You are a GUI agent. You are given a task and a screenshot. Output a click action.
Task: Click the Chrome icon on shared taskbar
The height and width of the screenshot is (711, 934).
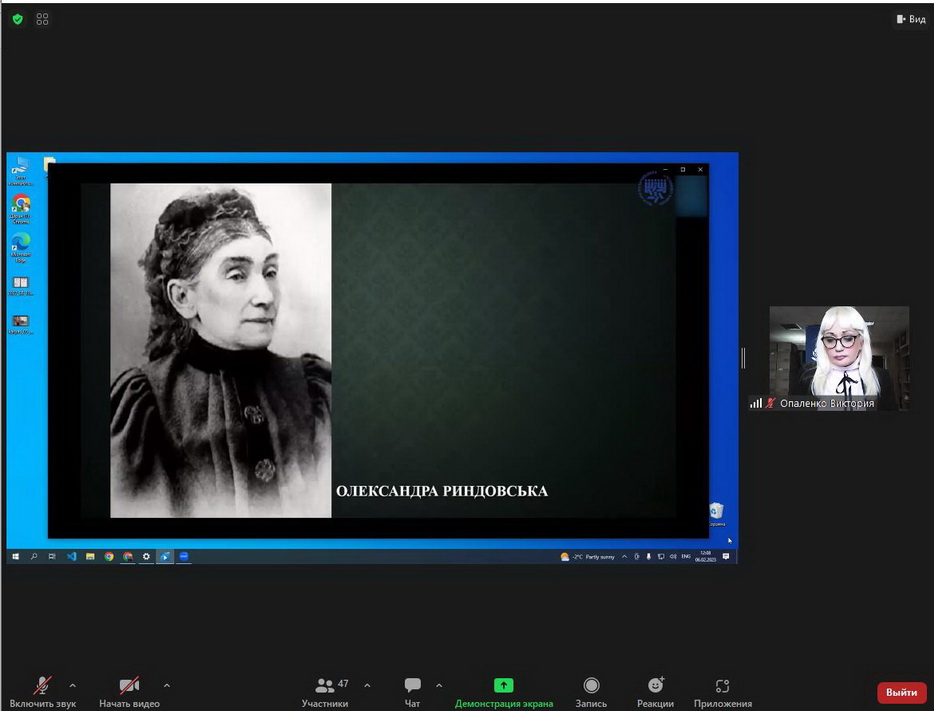(109, 556)
